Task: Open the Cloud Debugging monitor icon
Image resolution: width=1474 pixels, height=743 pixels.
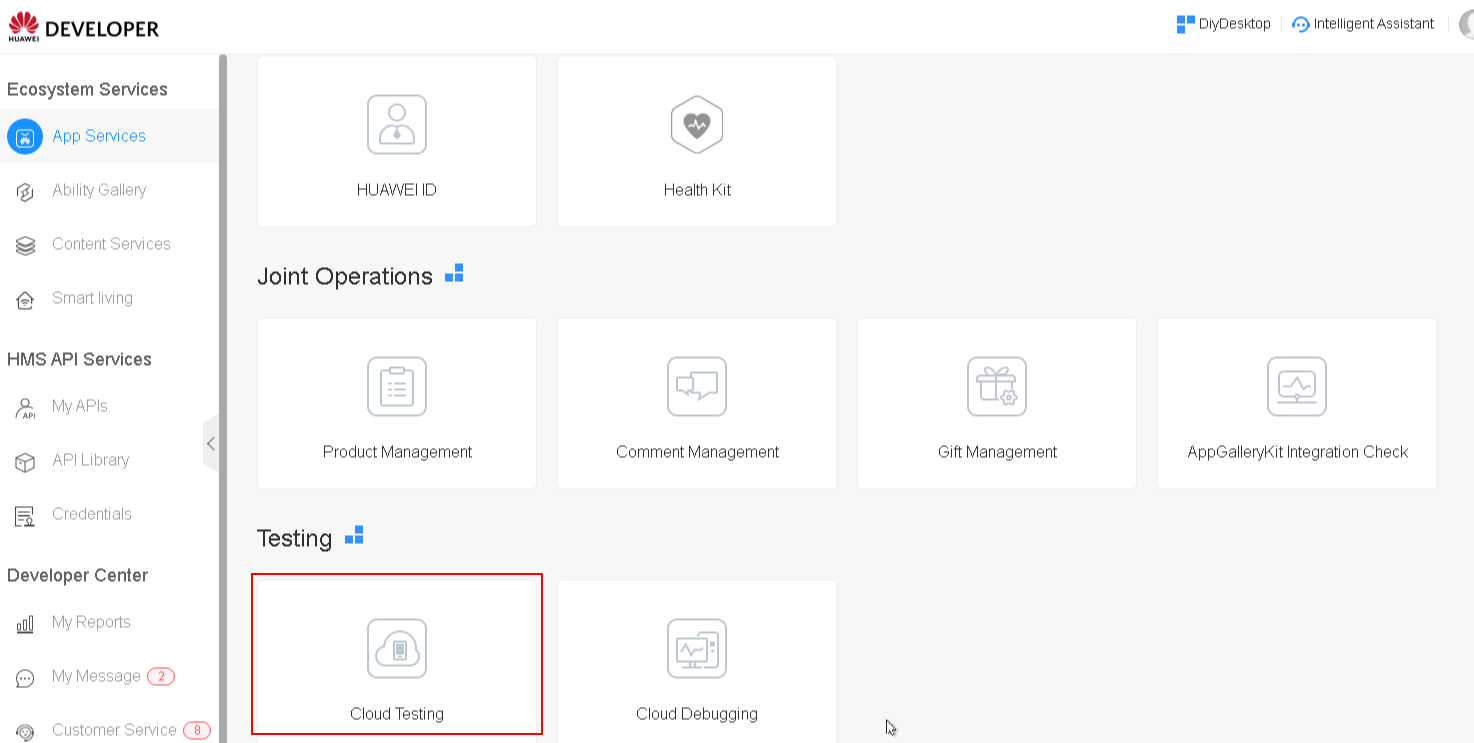Action: coord(697,649)
